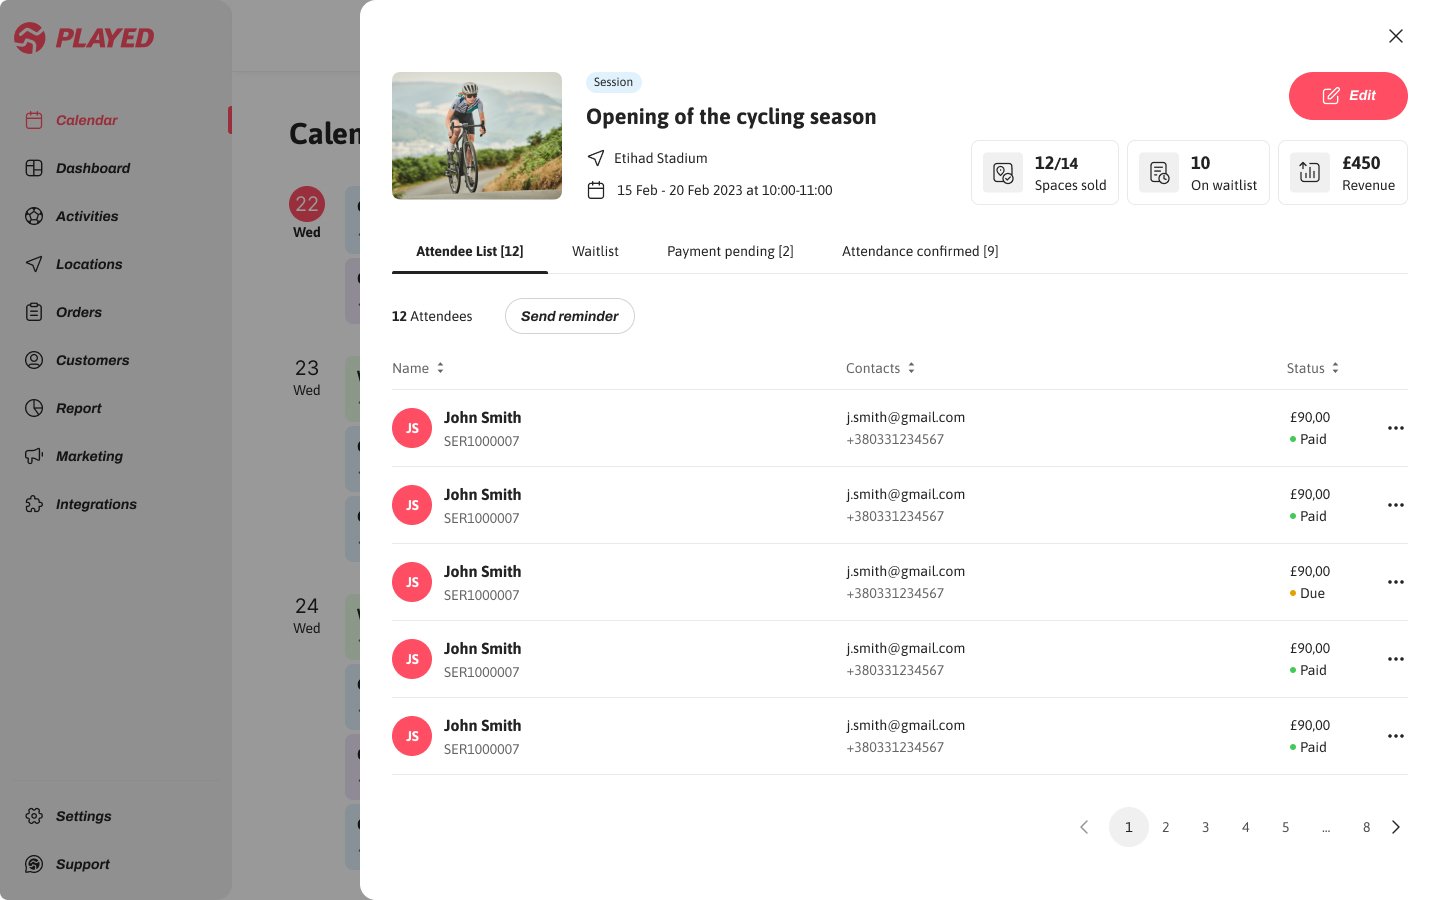Screen dimensions: 1440x900
Task: Go to Activities icon in sidebar
Action: [x=34, y=216]
